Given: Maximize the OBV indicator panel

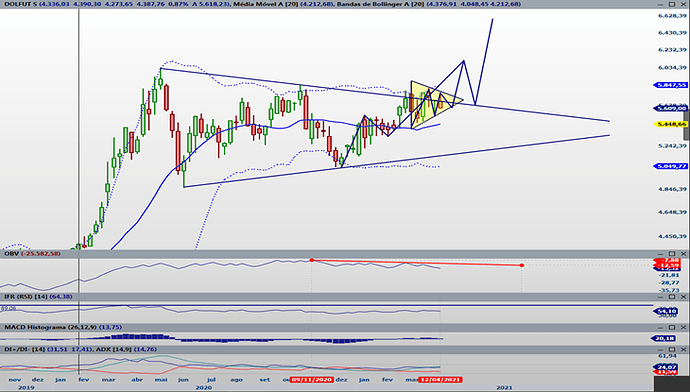Looking at the screenshot, I should point(672,254).
